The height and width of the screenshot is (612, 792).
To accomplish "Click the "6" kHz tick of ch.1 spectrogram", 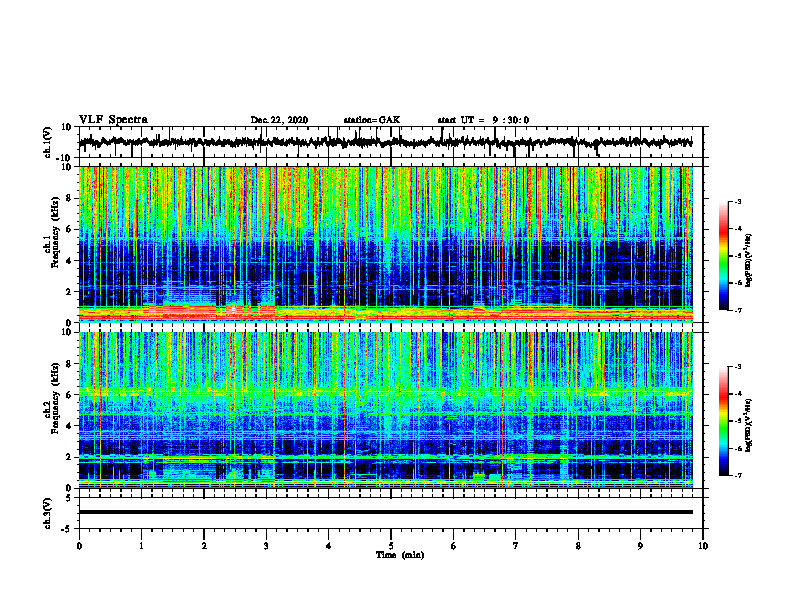I will [x=69, y=229].
